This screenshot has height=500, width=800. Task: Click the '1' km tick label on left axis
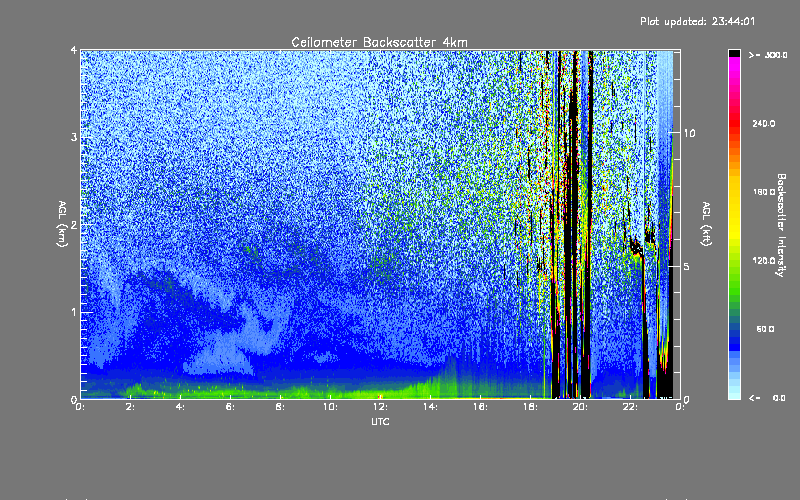pyautogui.click(x=74, y=312)
